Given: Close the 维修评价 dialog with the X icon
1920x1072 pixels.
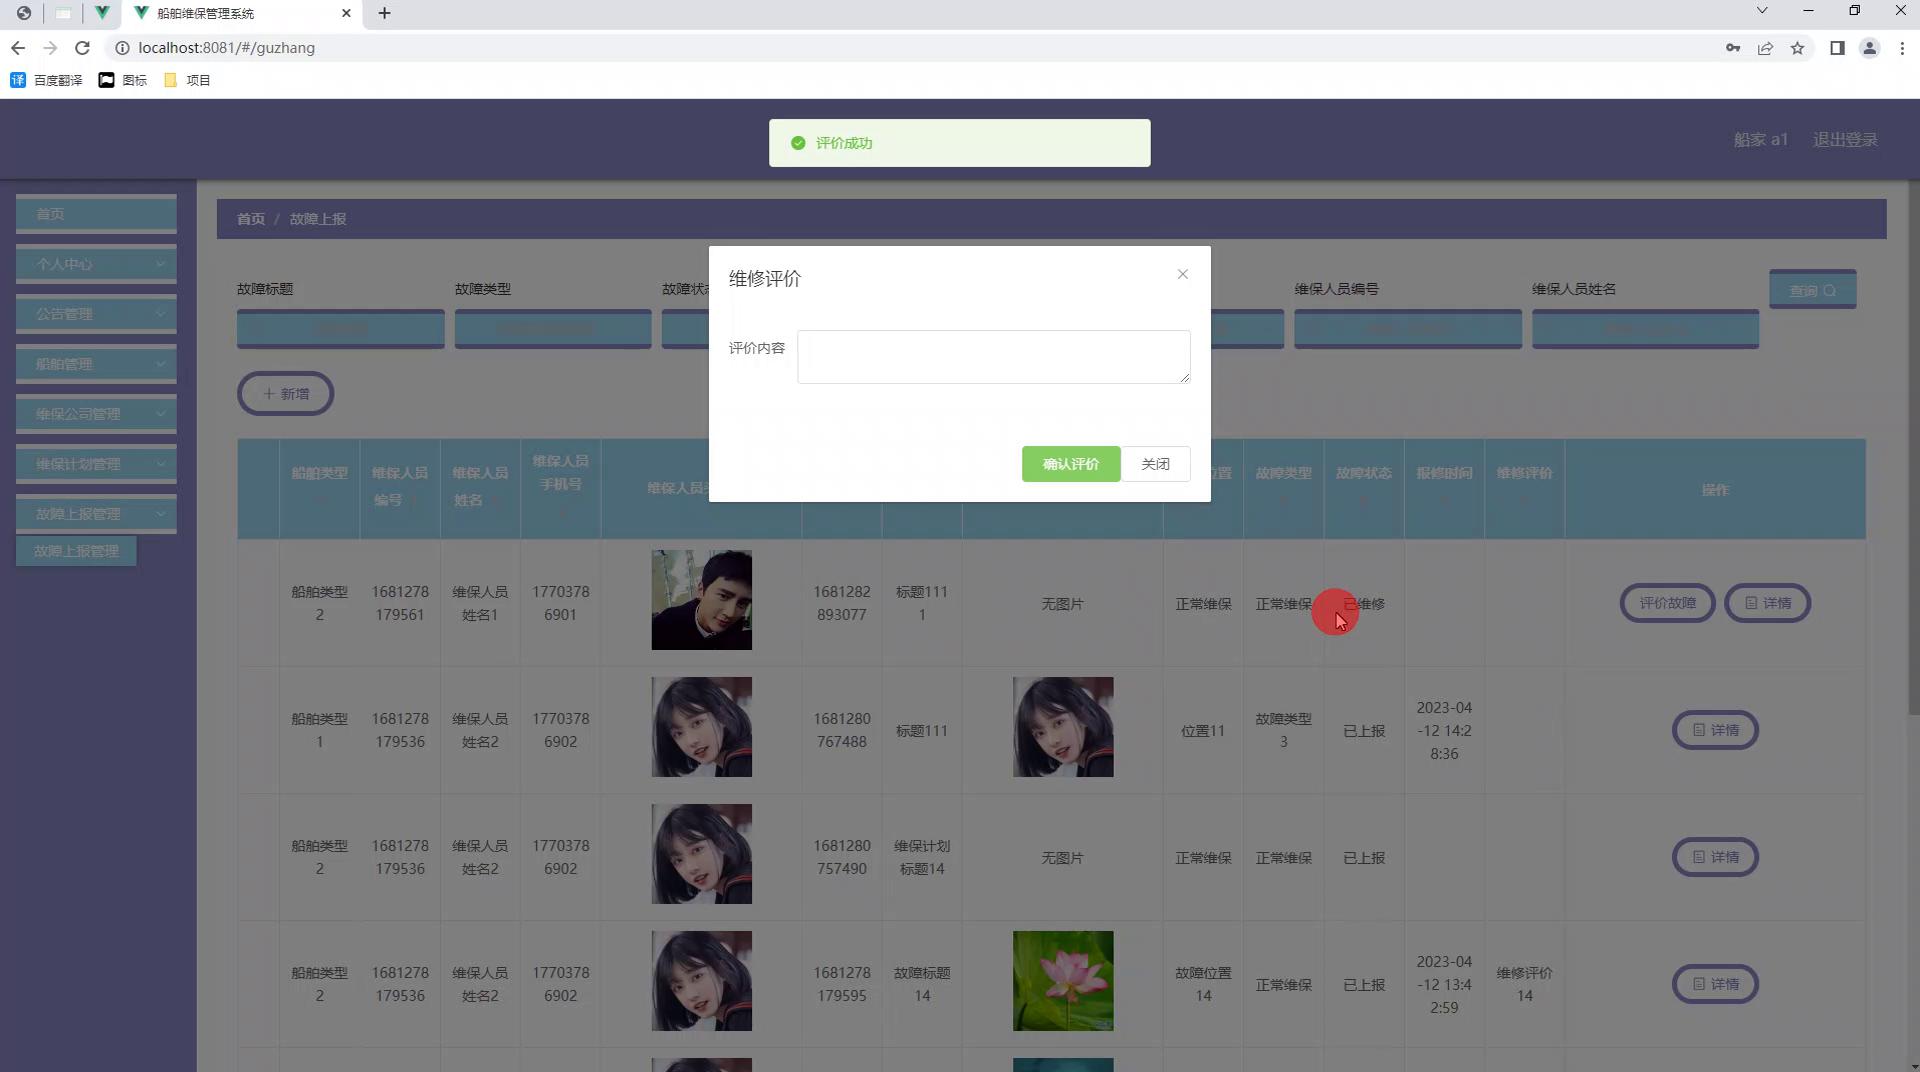Looking at the screenshot, I should (1183, 274).
